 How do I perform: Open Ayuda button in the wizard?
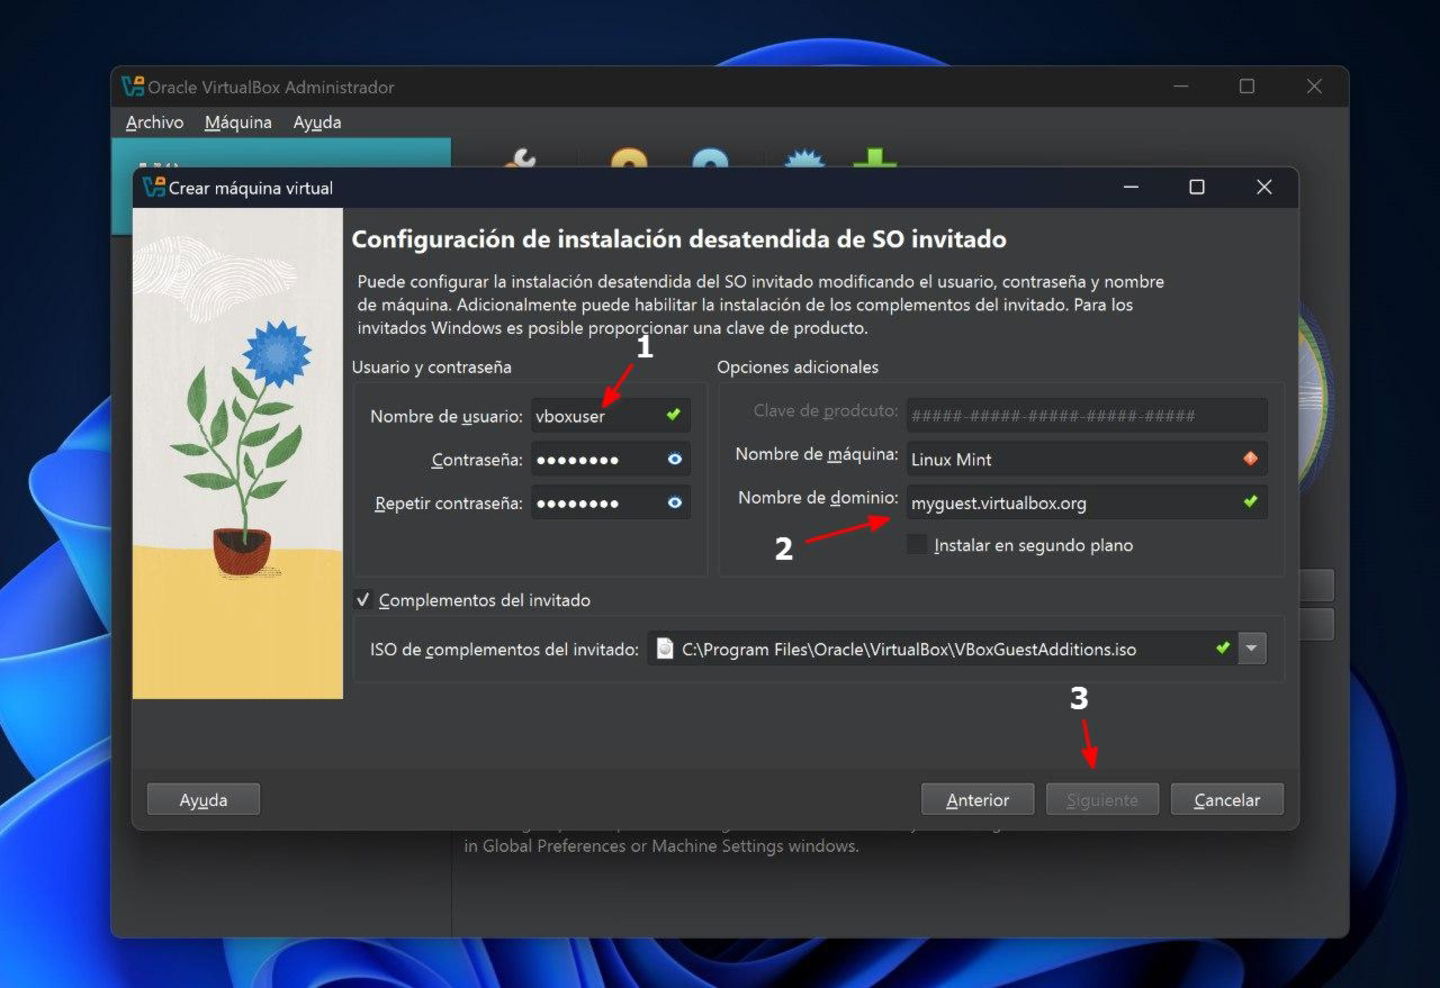(203, 799)
